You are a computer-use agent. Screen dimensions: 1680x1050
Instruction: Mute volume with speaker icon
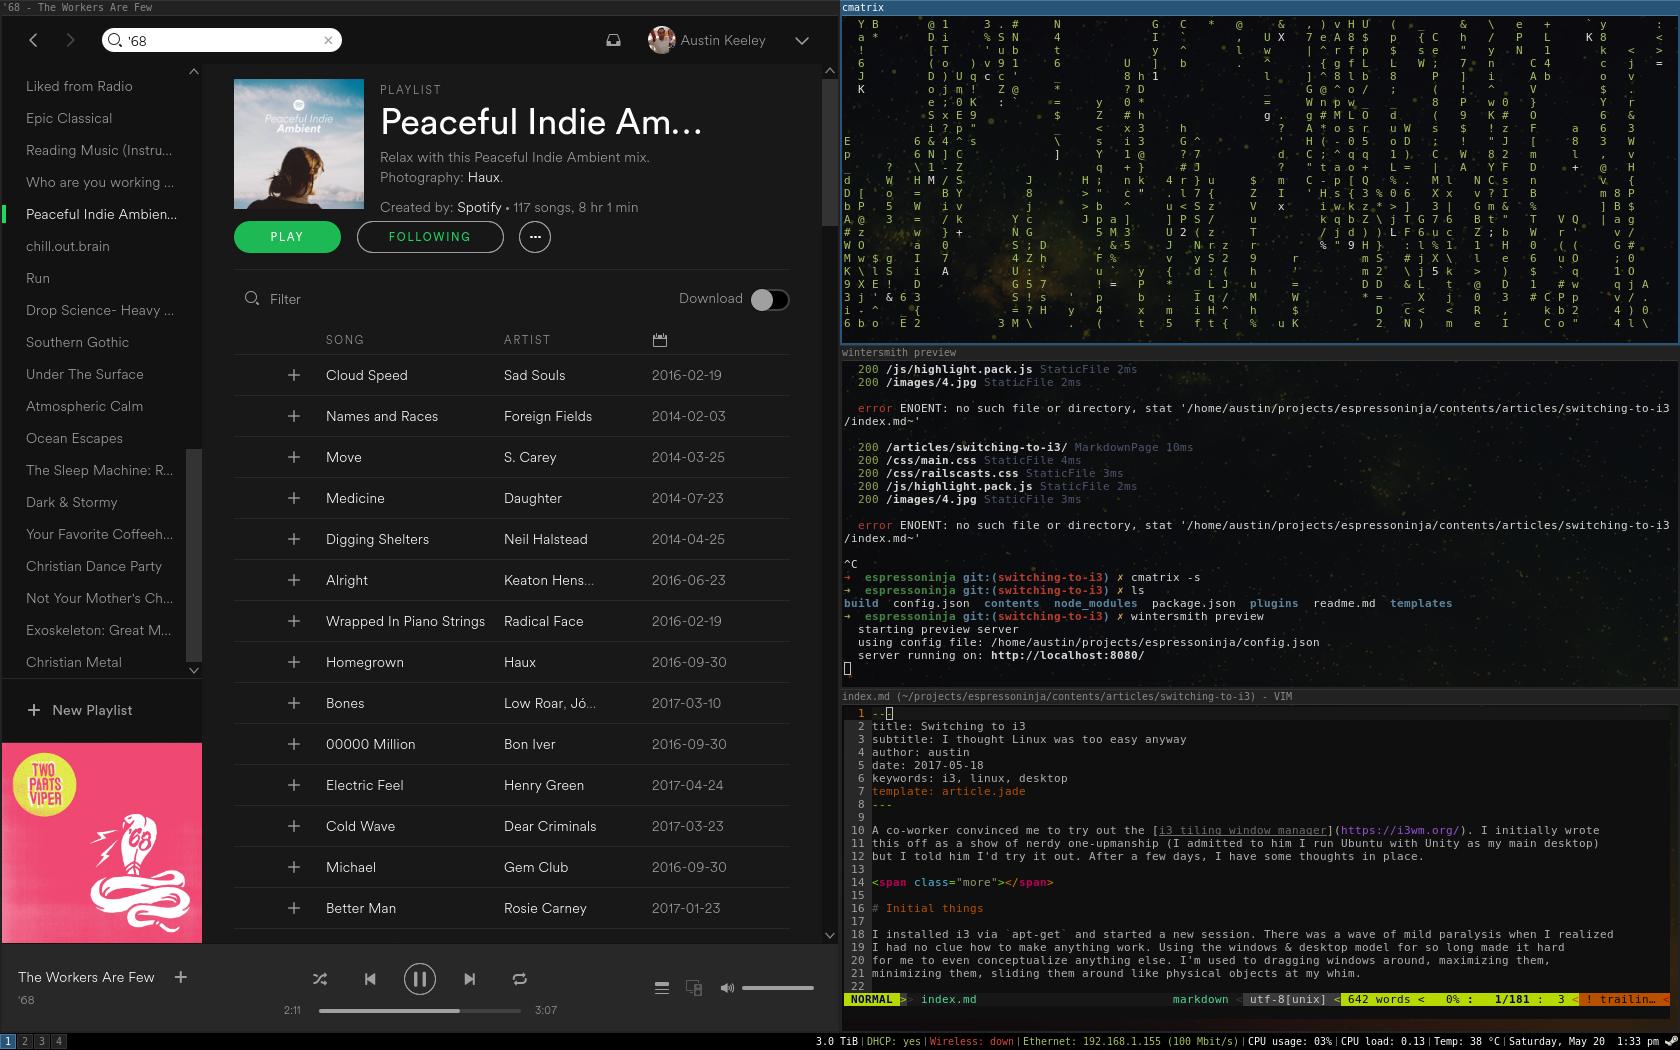click(727, 988)
